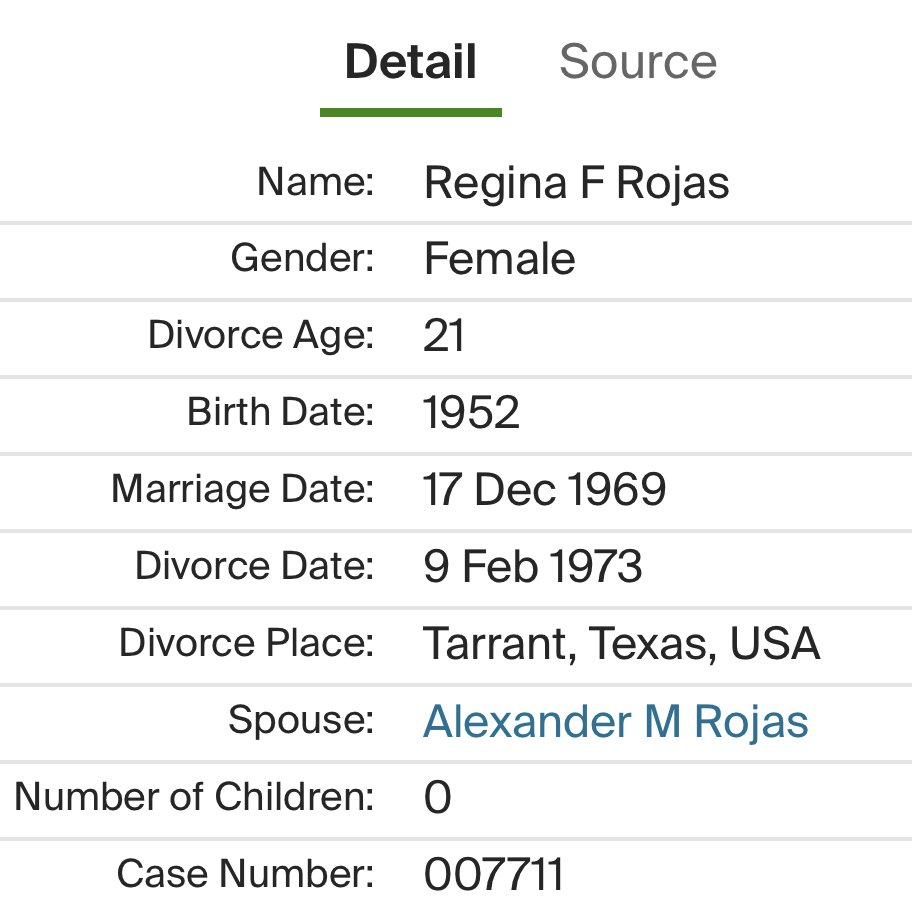912x917 pixels.
Task: Click marriage date 17 Dec 1969
Action: click(544, 489)
